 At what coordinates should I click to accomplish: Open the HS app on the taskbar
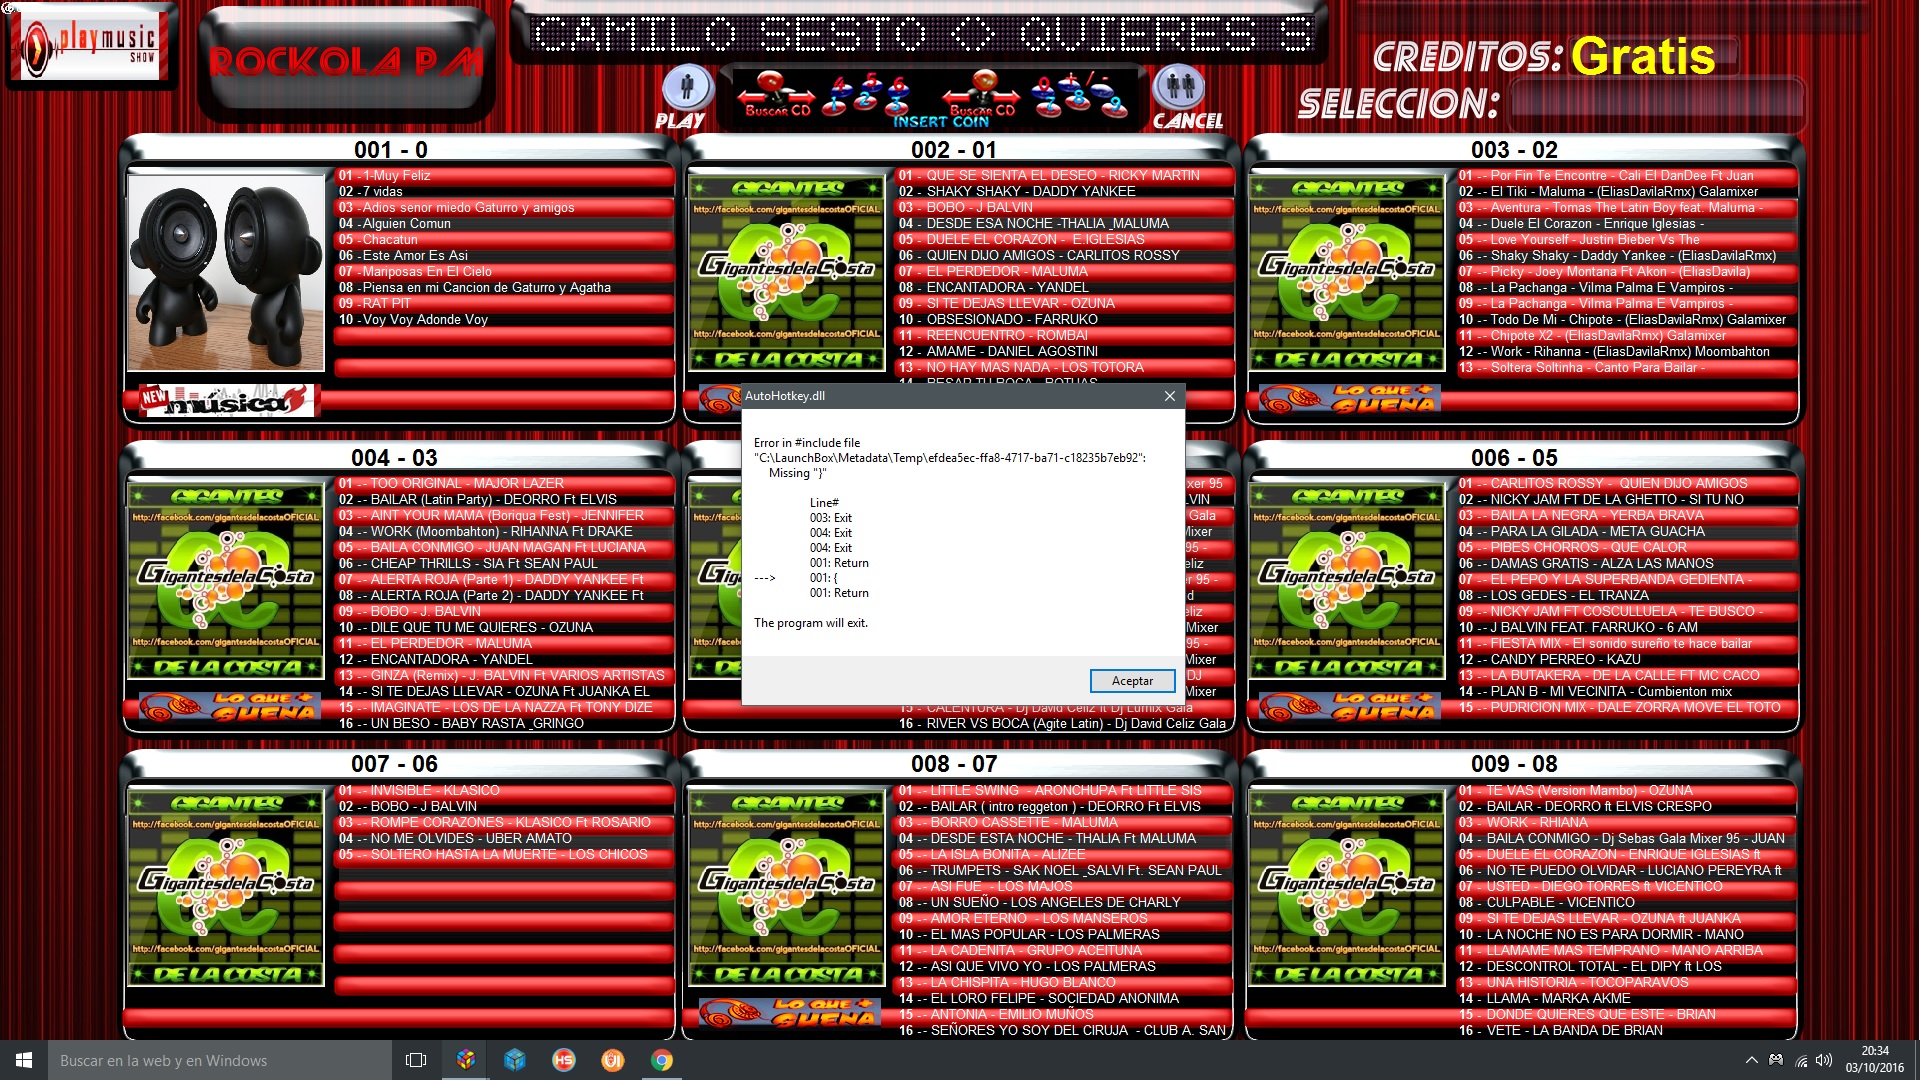(x=564, y=1060)
